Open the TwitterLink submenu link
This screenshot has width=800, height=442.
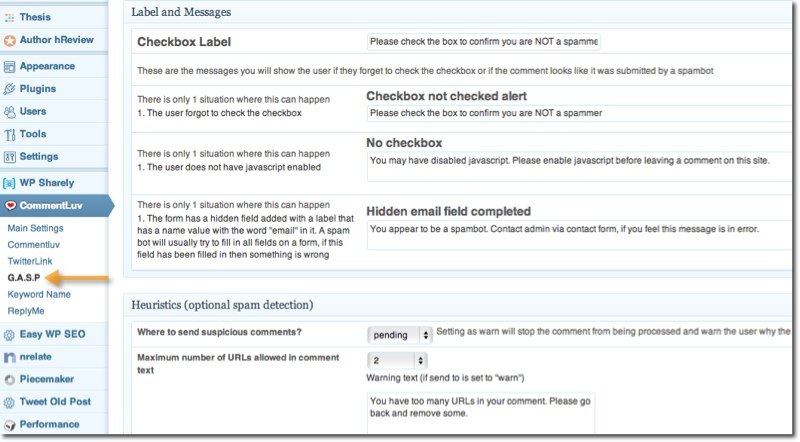[x=31, y=260]
